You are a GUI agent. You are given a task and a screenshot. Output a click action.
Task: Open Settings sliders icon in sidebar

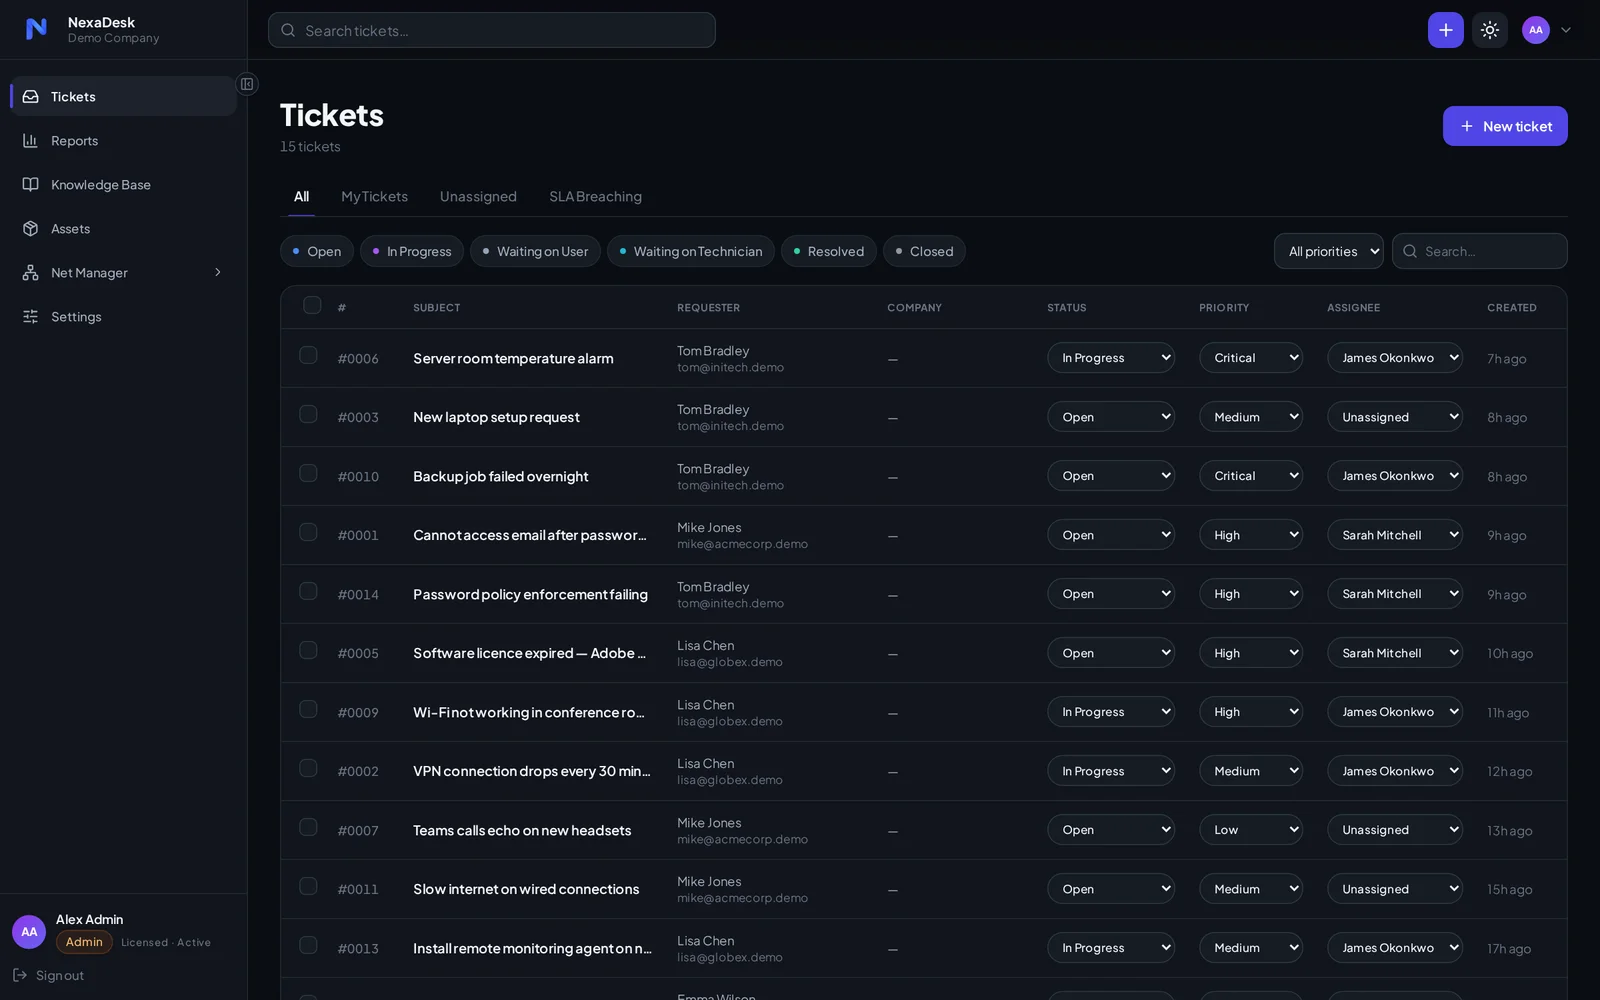[x=31, y=317]
